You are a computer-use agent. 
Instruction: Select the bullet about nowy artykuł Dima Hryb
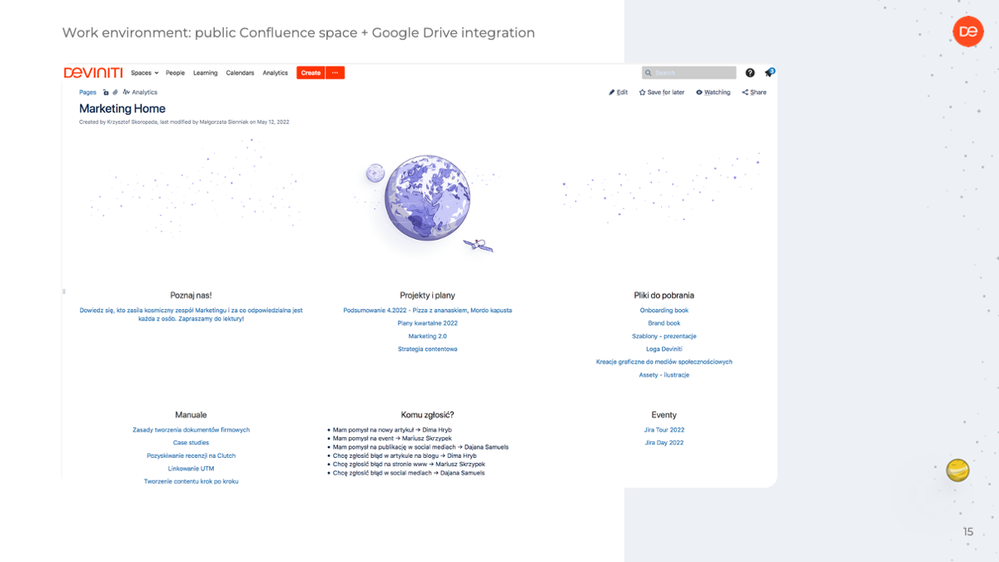[392, 430]
